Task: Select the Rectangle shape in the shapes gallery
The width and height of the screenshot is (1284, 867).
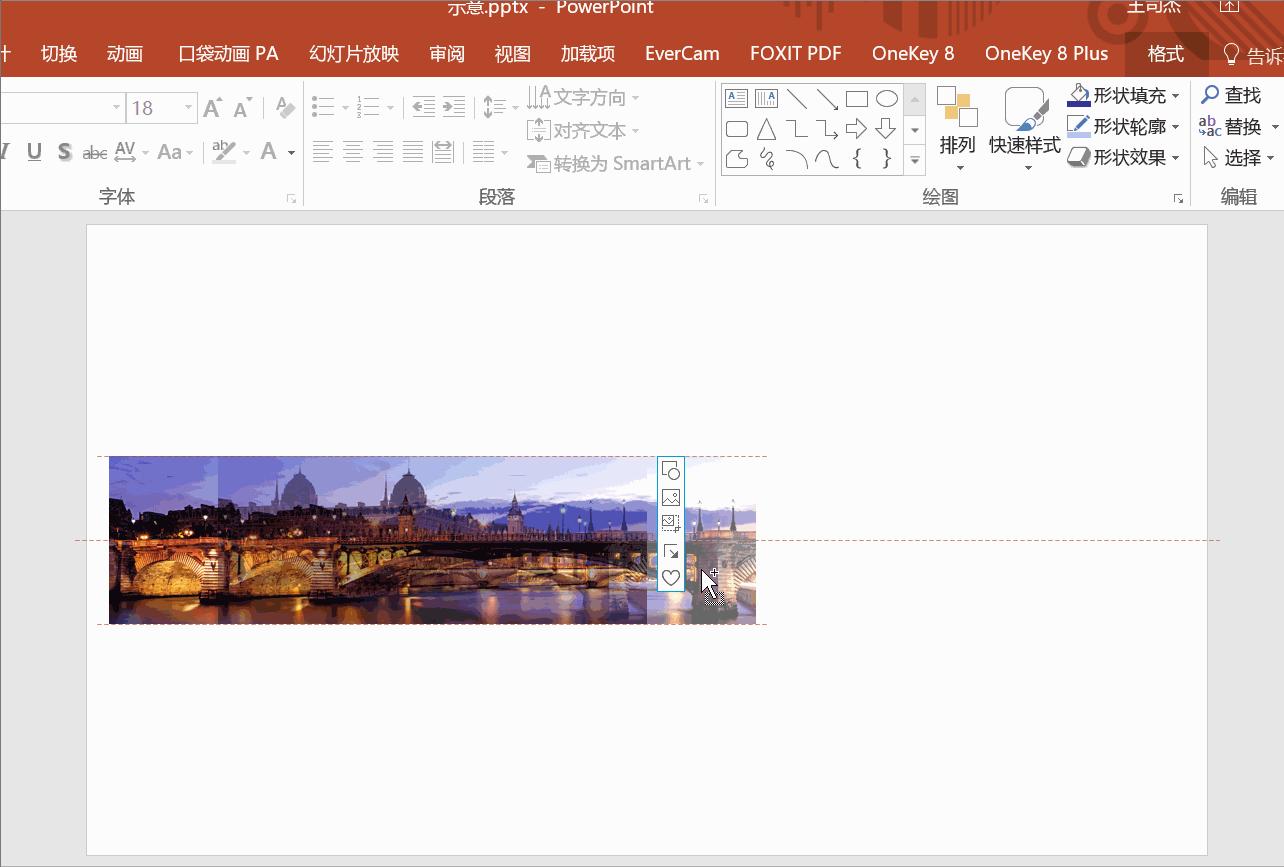Action: pyautogui.click(x=857, y=98)
